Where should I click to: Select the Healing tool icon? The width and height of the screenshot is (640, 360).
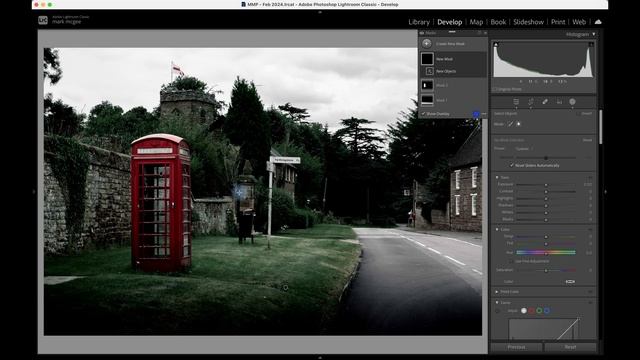[x=545, y=102]
